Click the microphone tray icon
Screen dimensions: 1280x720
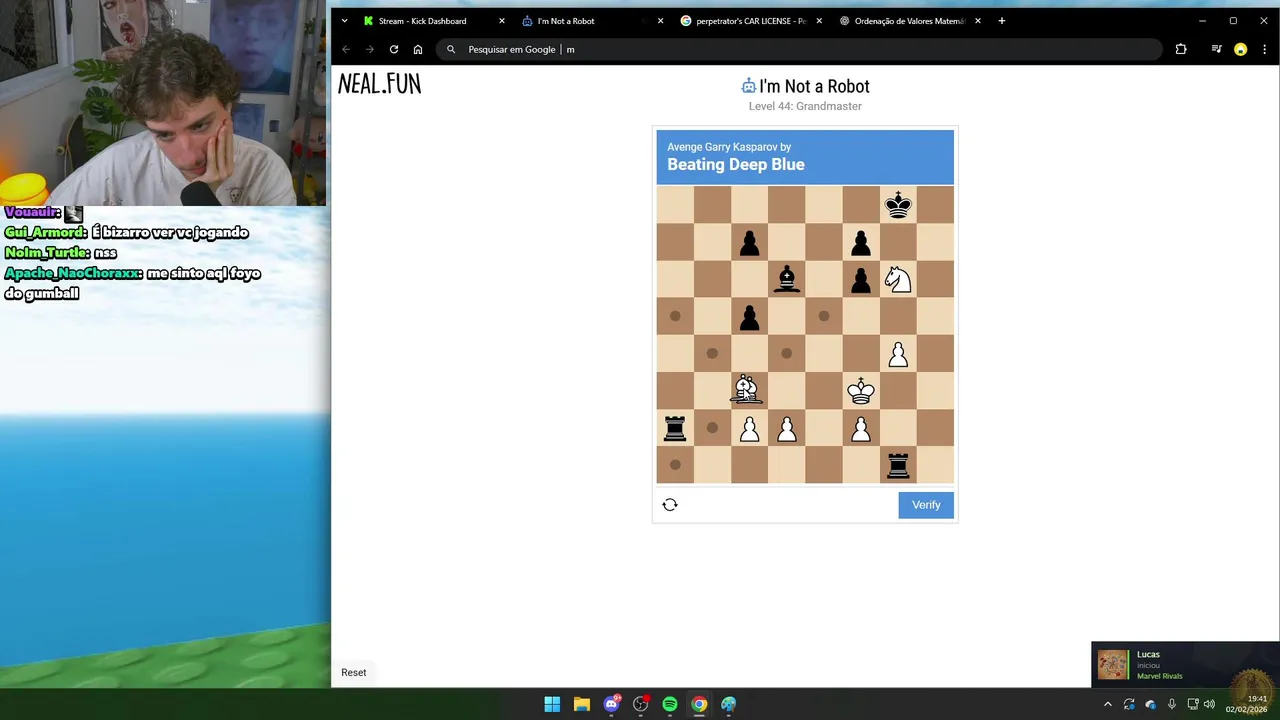point(1171,704)
